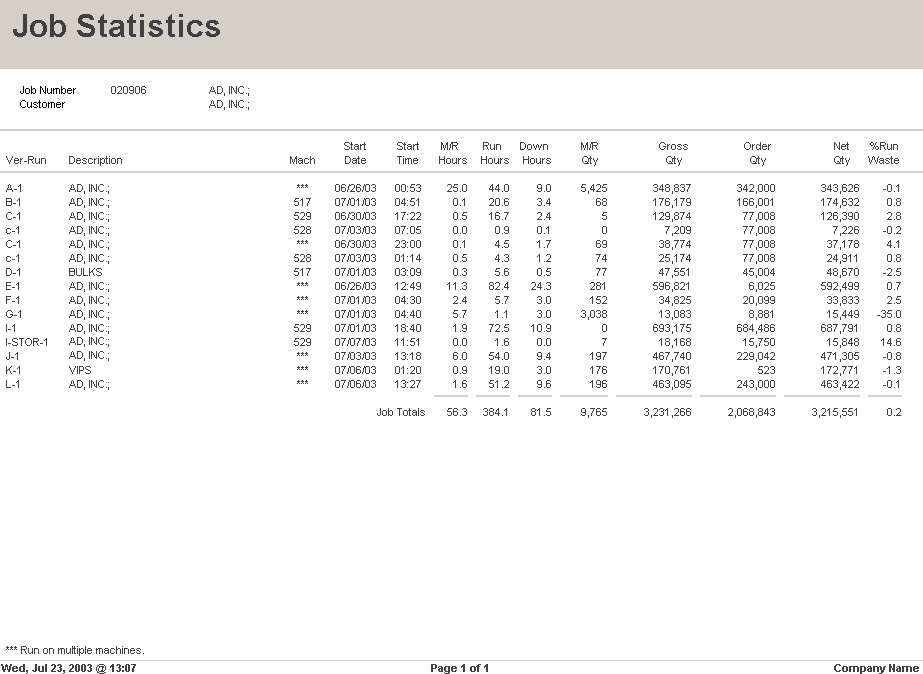Viewport: 923px width, 674px height.
Task: Click the Description column header
Action: [x=95, y=160]
